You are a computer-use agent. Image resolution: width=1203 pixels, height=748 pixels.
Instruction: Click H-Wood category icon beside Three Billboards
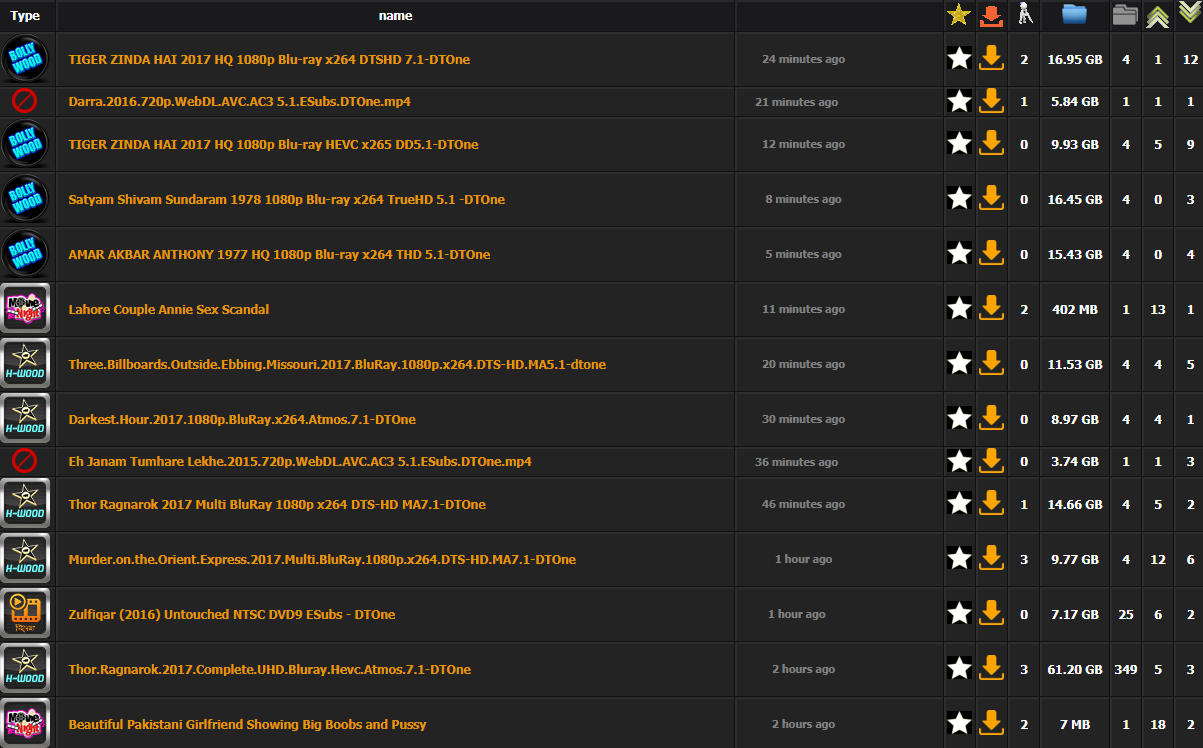coord(25,364)
